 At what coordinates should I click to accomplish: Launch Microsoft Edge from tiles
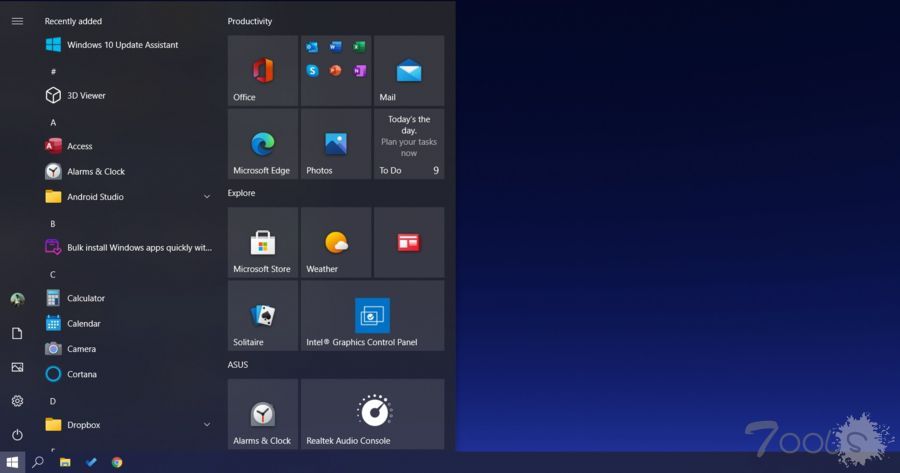(x=263, y=144)
